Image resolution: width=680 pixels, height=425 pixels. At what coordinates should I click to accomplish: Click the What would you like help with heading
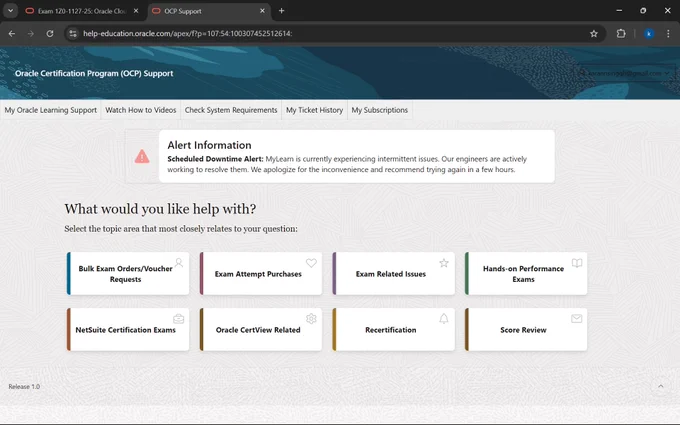point(160,209)
